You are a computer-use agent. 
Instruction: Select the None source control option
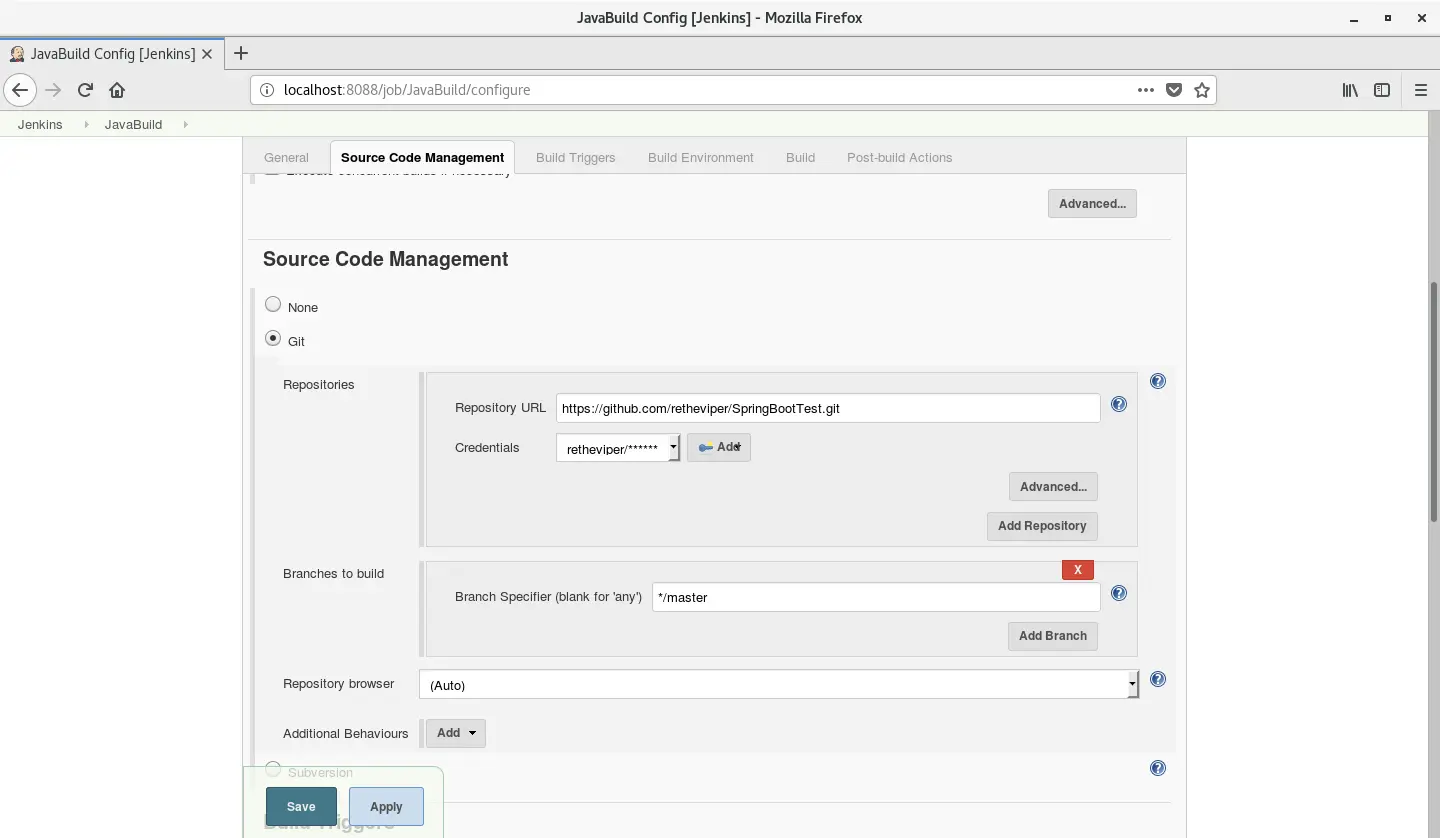click(273, 304)
